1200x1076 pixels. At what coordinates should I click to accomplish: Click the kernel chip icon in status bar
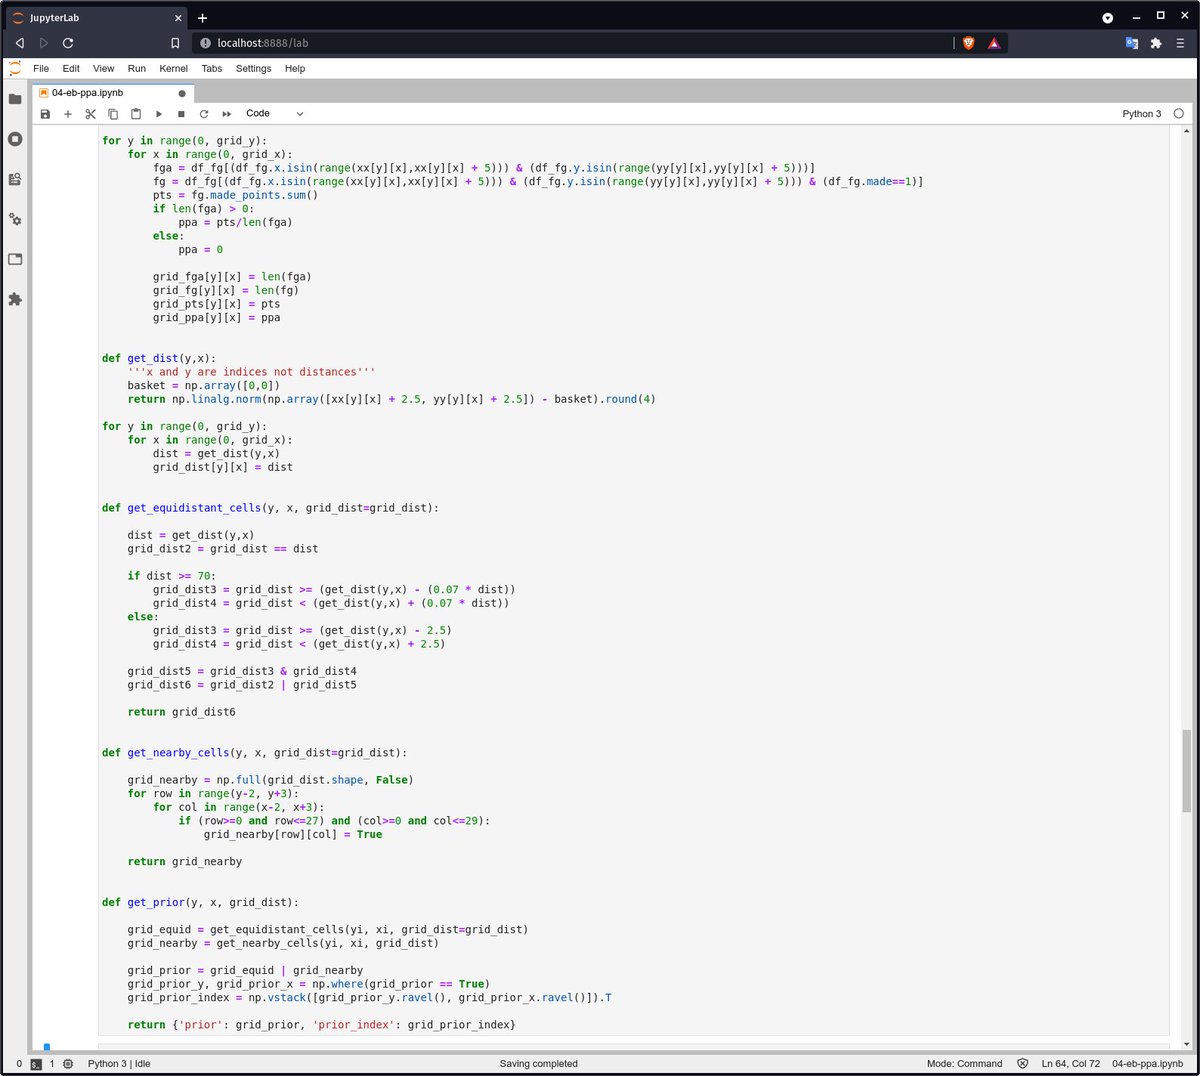coord(68,1064)
